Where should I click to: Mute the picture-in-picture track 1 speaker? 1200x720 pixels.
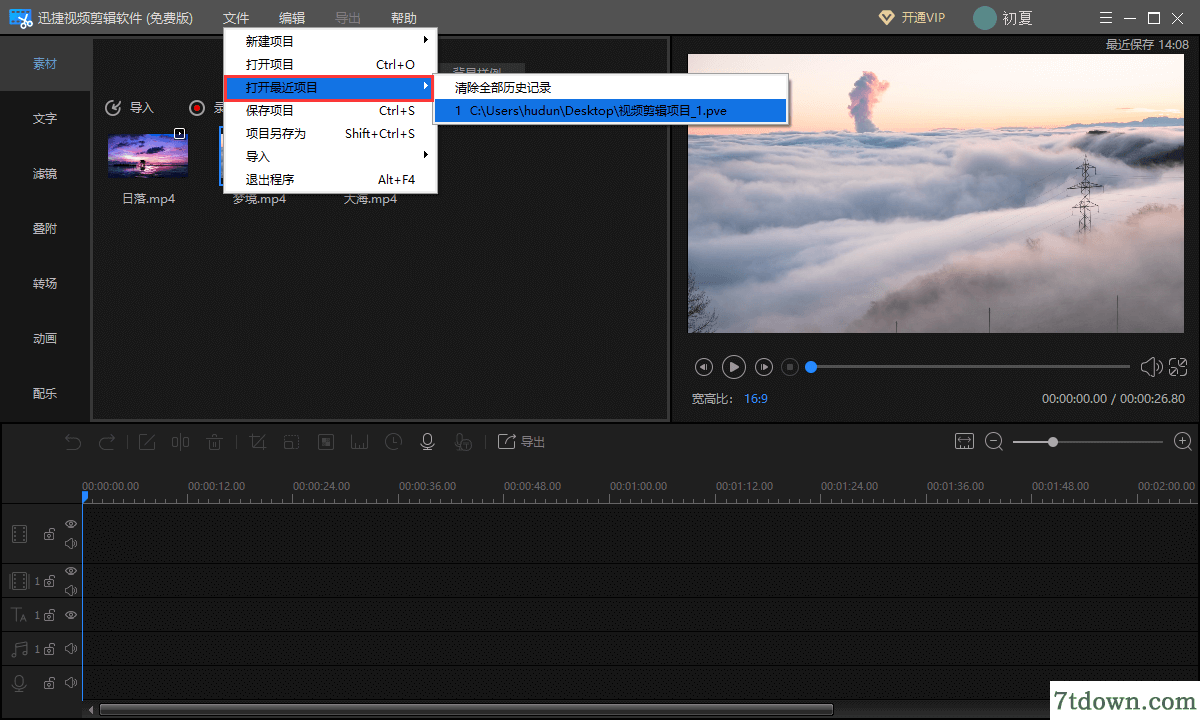point(71,590)
